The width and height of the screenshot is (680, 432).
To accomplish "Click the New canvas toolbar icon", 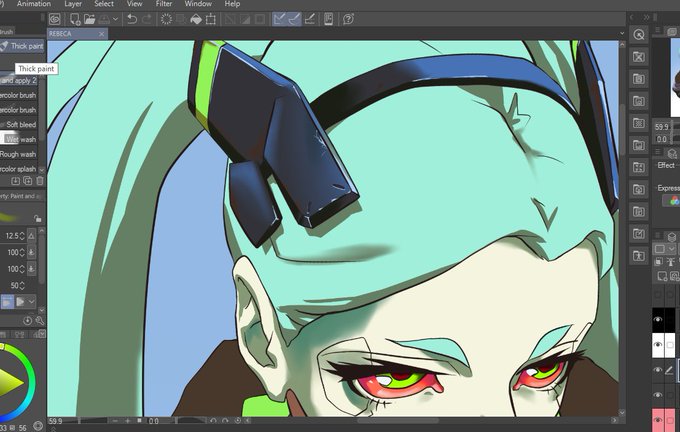I will click(75, 19).
